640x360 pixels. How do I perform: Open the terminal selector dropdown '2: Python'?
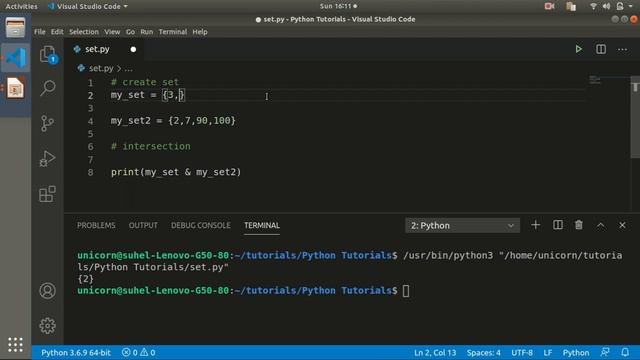pyautogui.click(x=462, y=225)
